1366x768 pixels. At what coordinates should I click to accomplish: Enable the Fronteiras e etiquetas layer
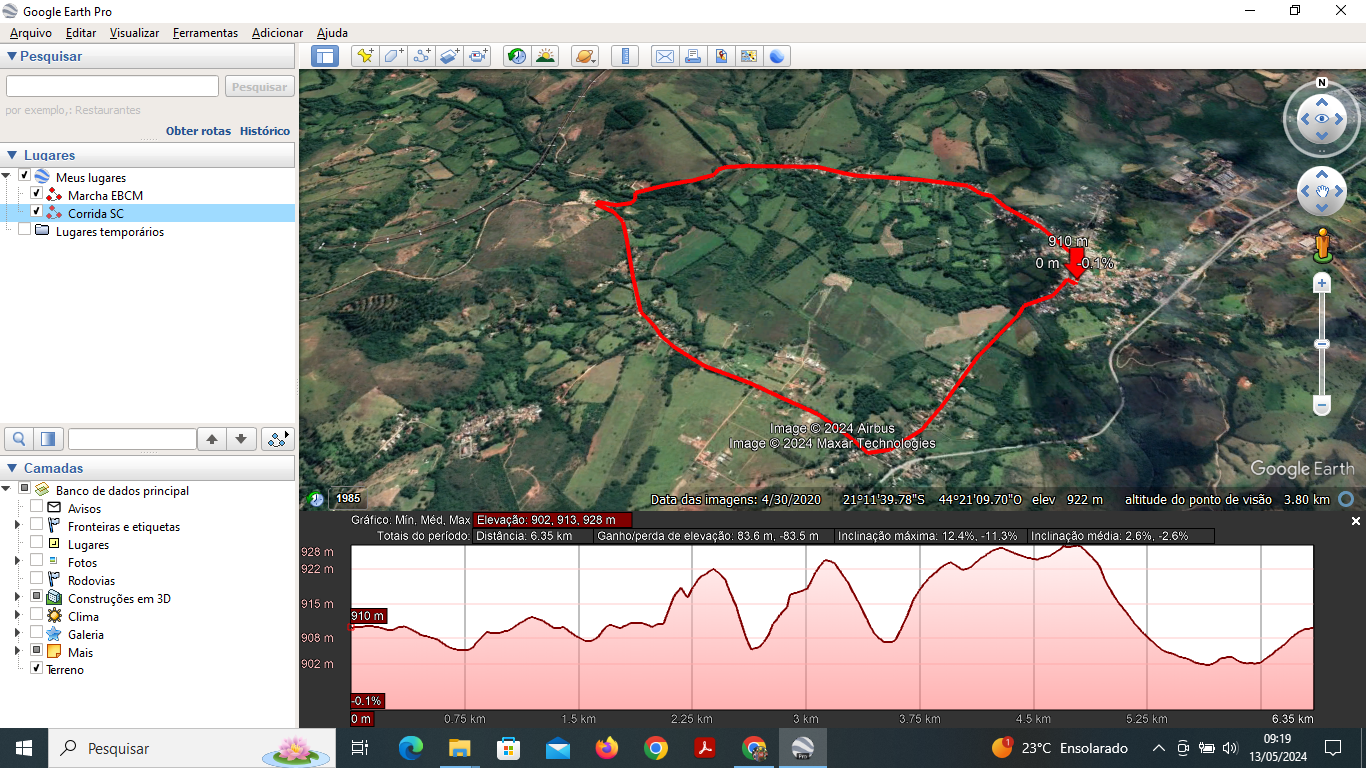(x=36, y=526)
